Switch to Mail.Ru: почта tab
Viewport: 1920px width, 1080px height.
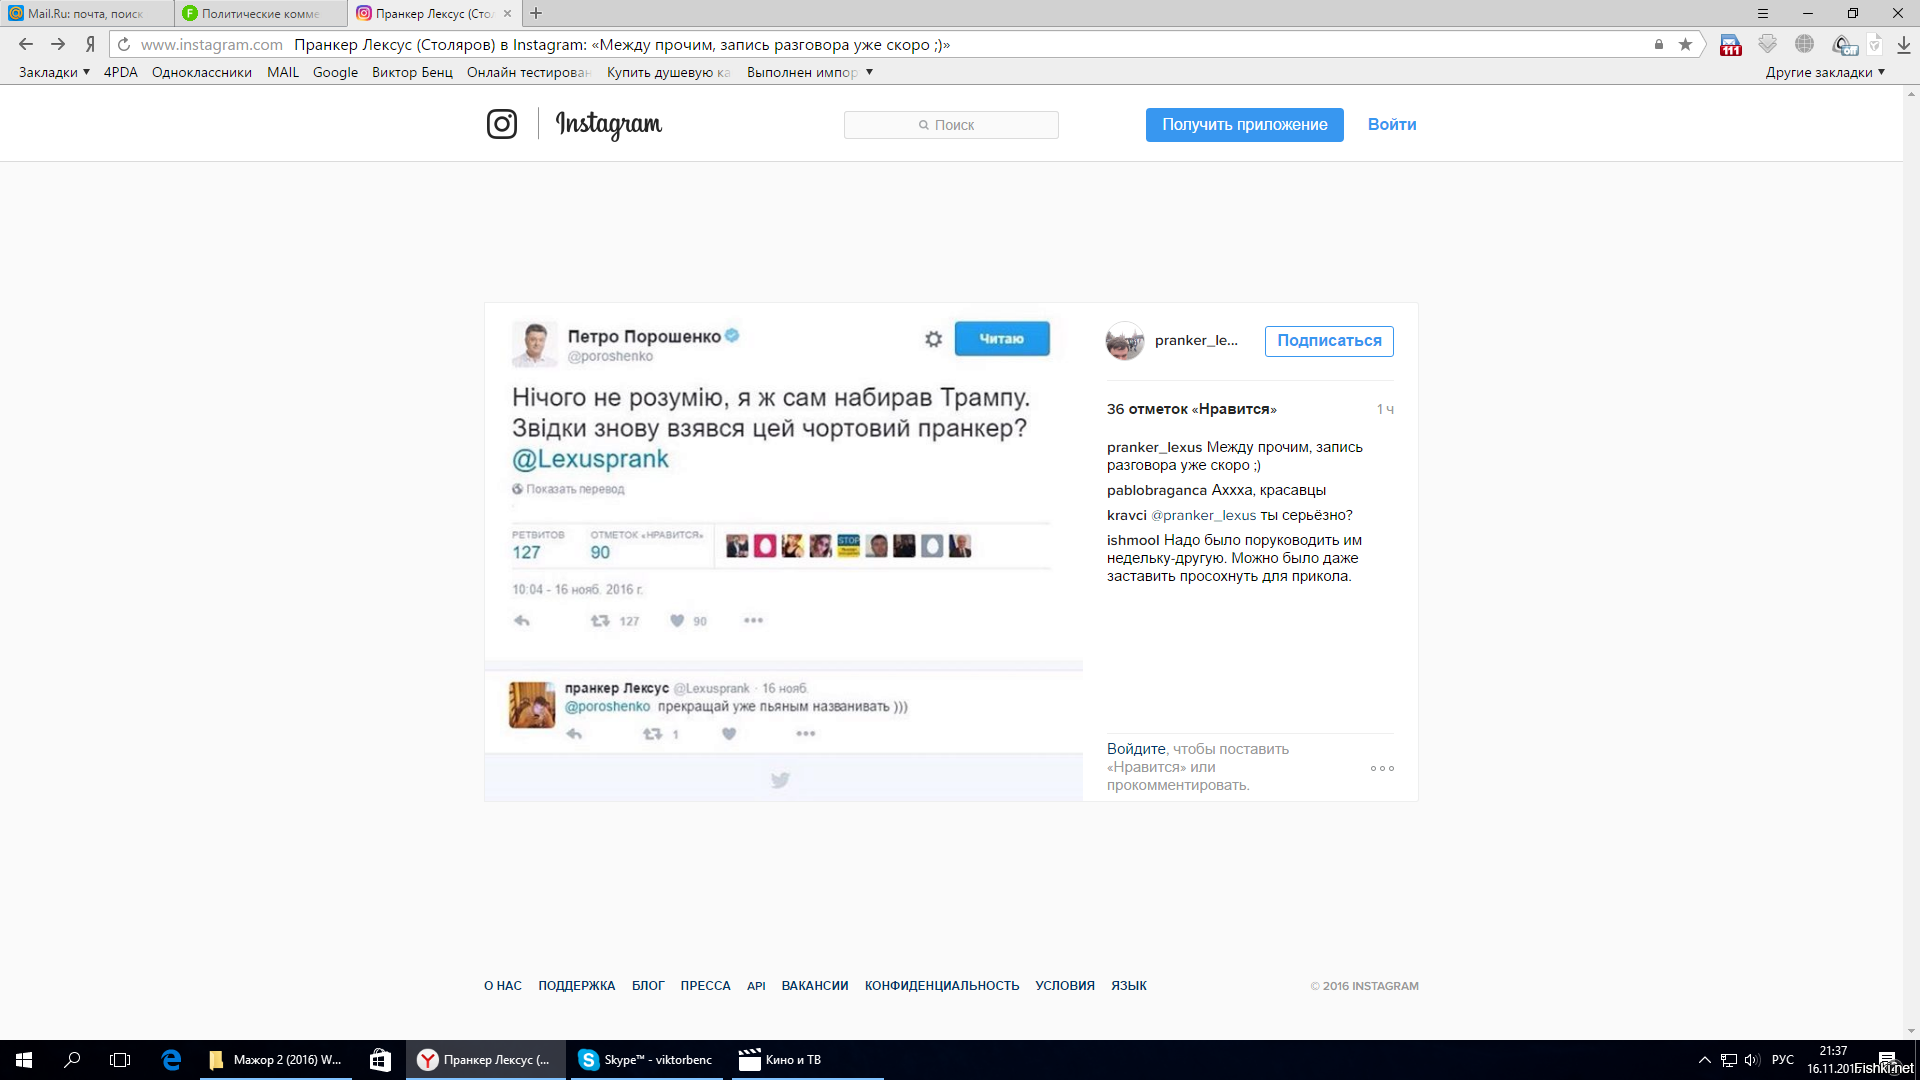pos(86,13)
